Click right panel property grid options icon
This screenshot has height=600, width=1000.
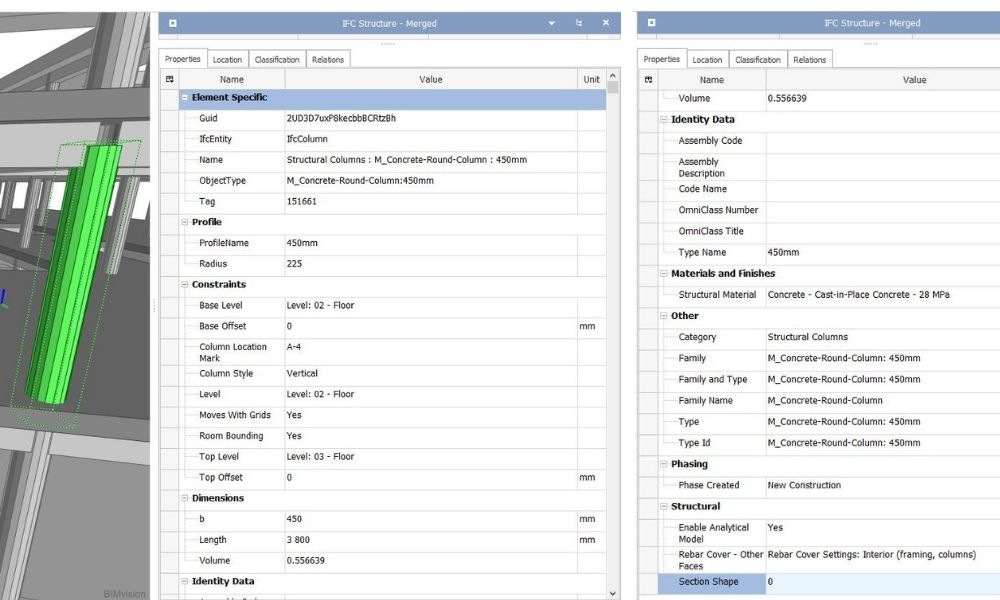tap(649, 80)
